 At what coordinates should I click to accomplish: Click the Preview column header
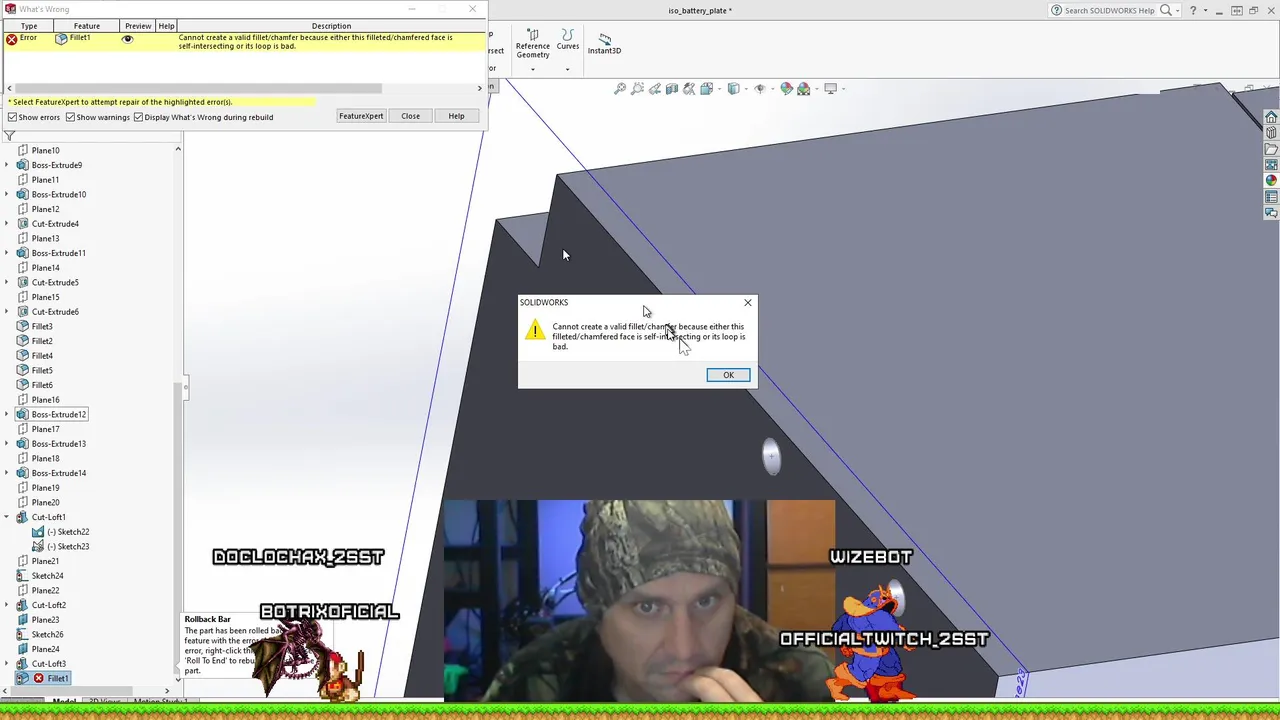pos(138,26)
